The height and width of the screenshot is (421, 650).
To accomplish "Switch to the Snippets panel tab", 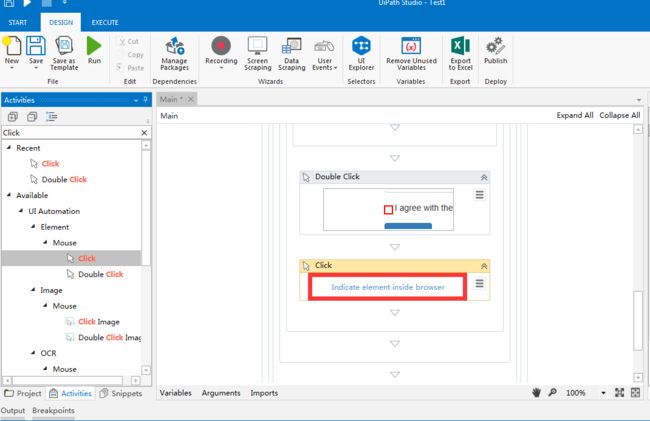I will click(x=121, y=393).
